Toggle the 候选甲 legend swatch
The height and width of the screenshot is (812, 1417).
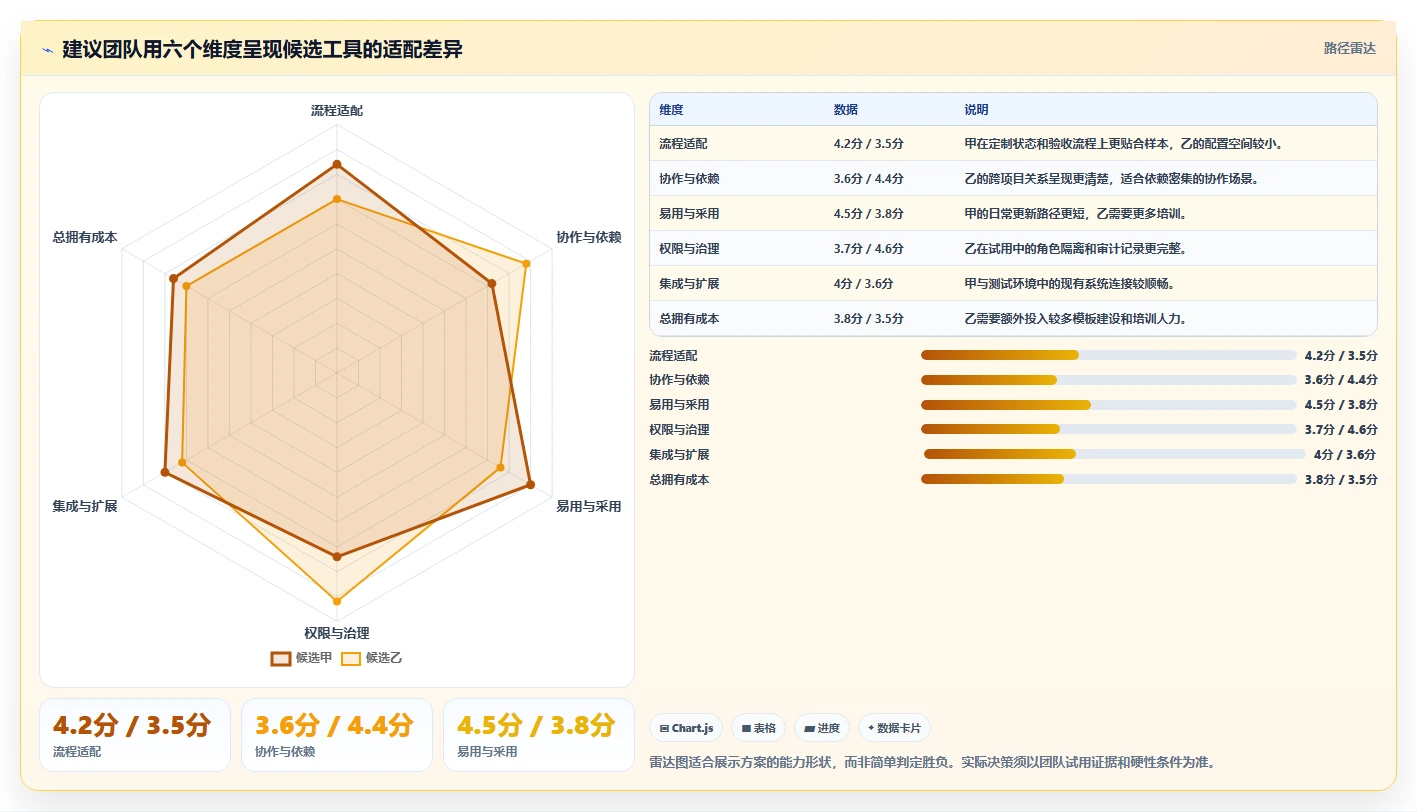pyautogui.click(x=281, y=658)
